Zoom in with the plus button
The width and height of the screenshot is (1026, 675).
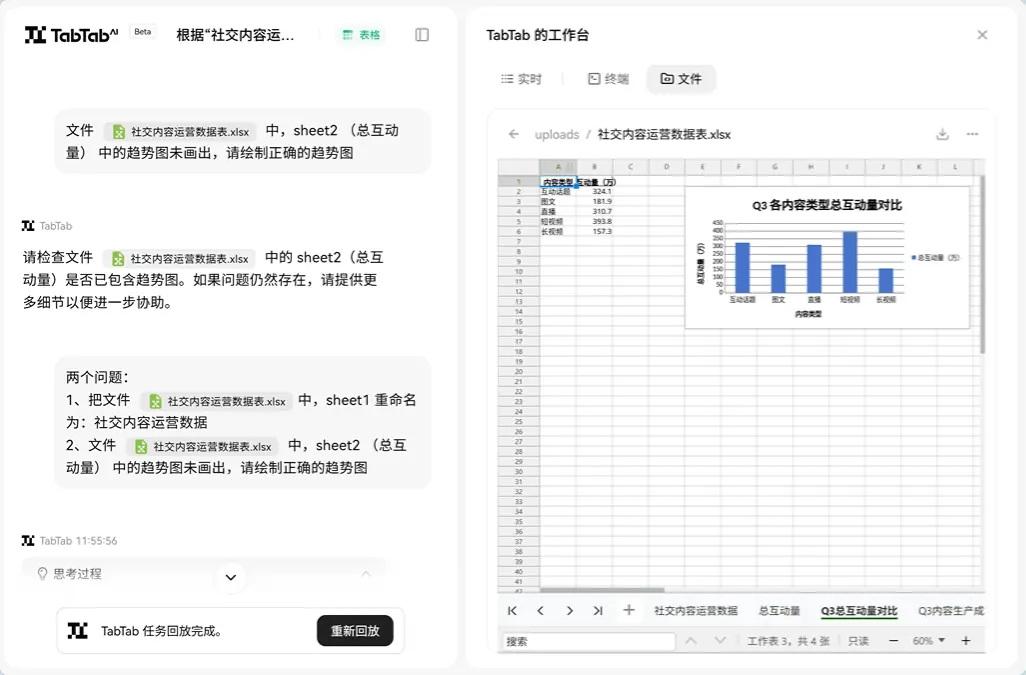coord(966,641)
